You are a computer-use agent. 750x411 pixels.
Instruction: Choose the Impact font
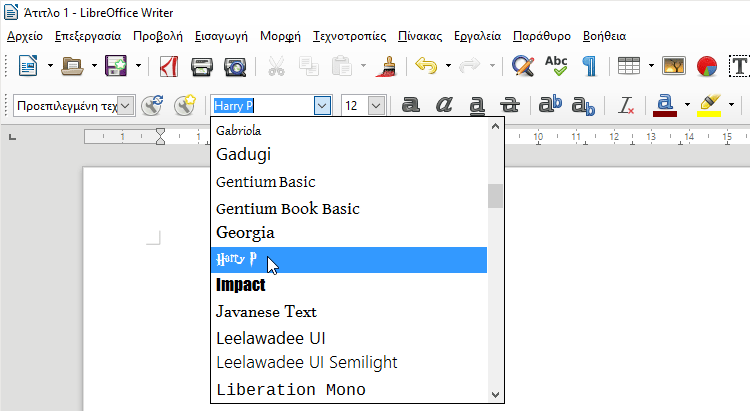(x=349, y=285)
